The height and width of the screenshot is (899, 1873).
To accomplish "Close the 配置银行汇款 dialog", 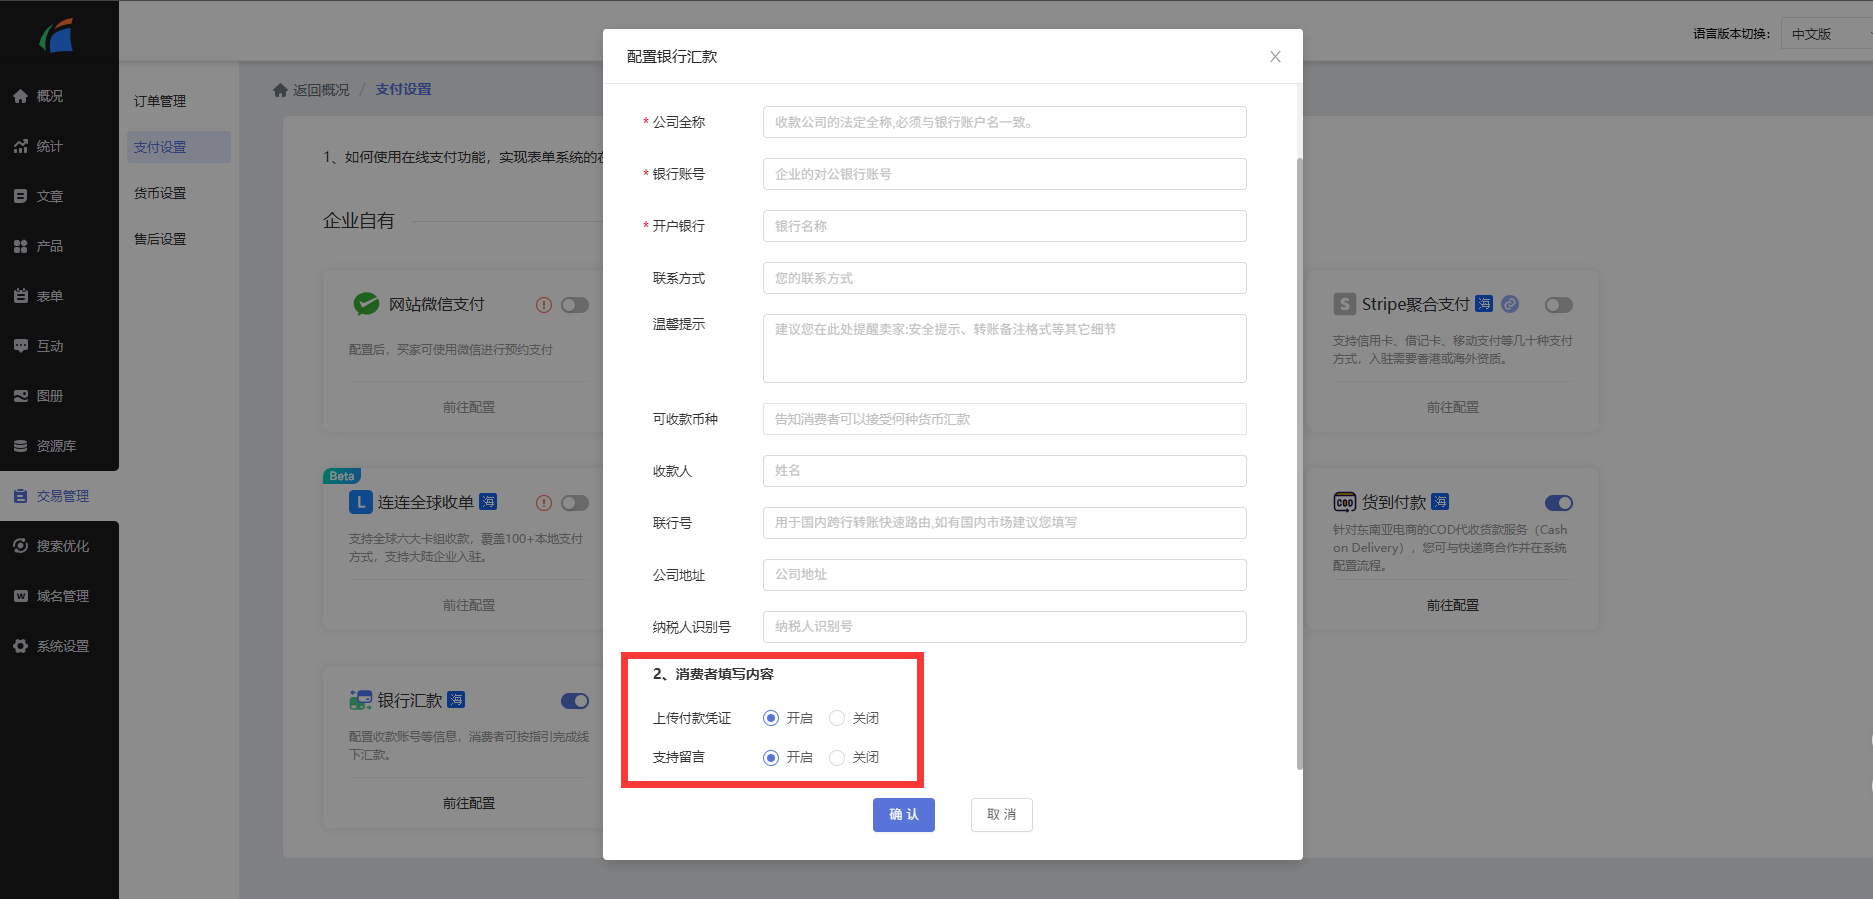I will pos(1275,57).
